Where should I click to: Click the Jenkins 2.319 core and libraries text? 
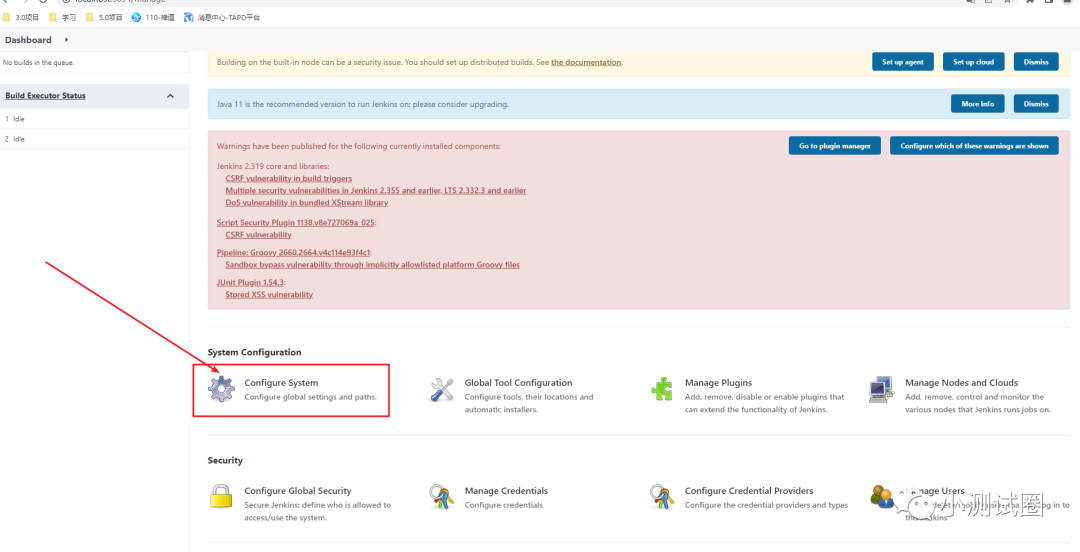click(273, 166)
